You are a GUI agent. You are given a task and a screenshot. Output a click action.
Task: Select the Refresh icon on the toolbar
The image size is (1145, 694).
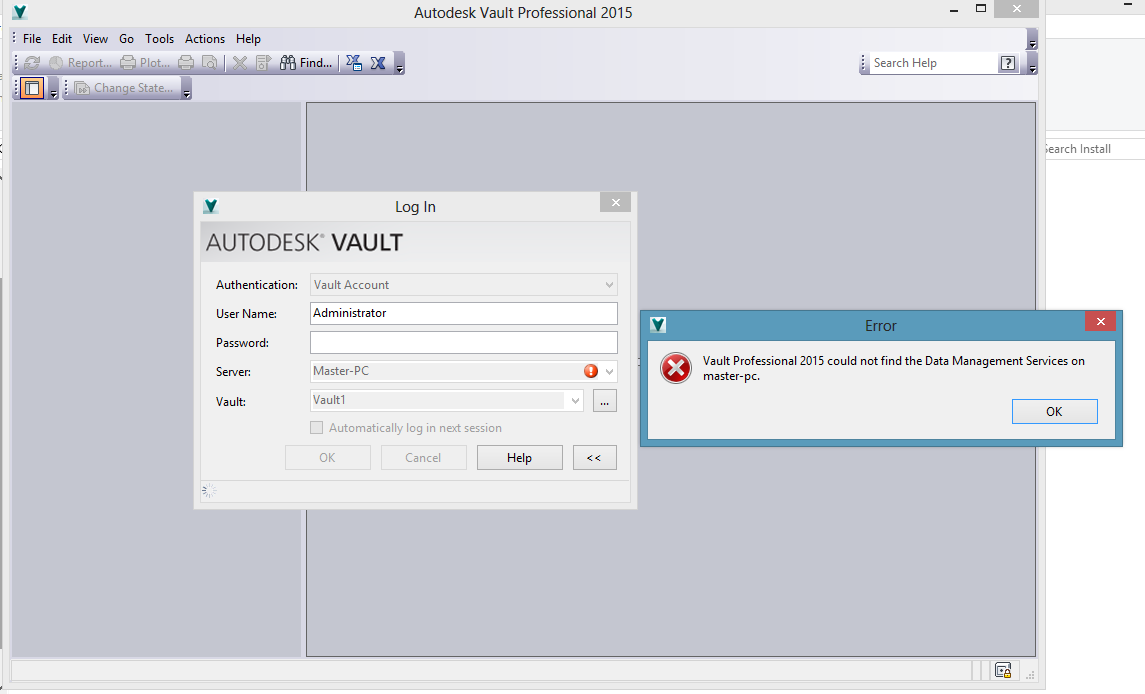tap(32, 63)
